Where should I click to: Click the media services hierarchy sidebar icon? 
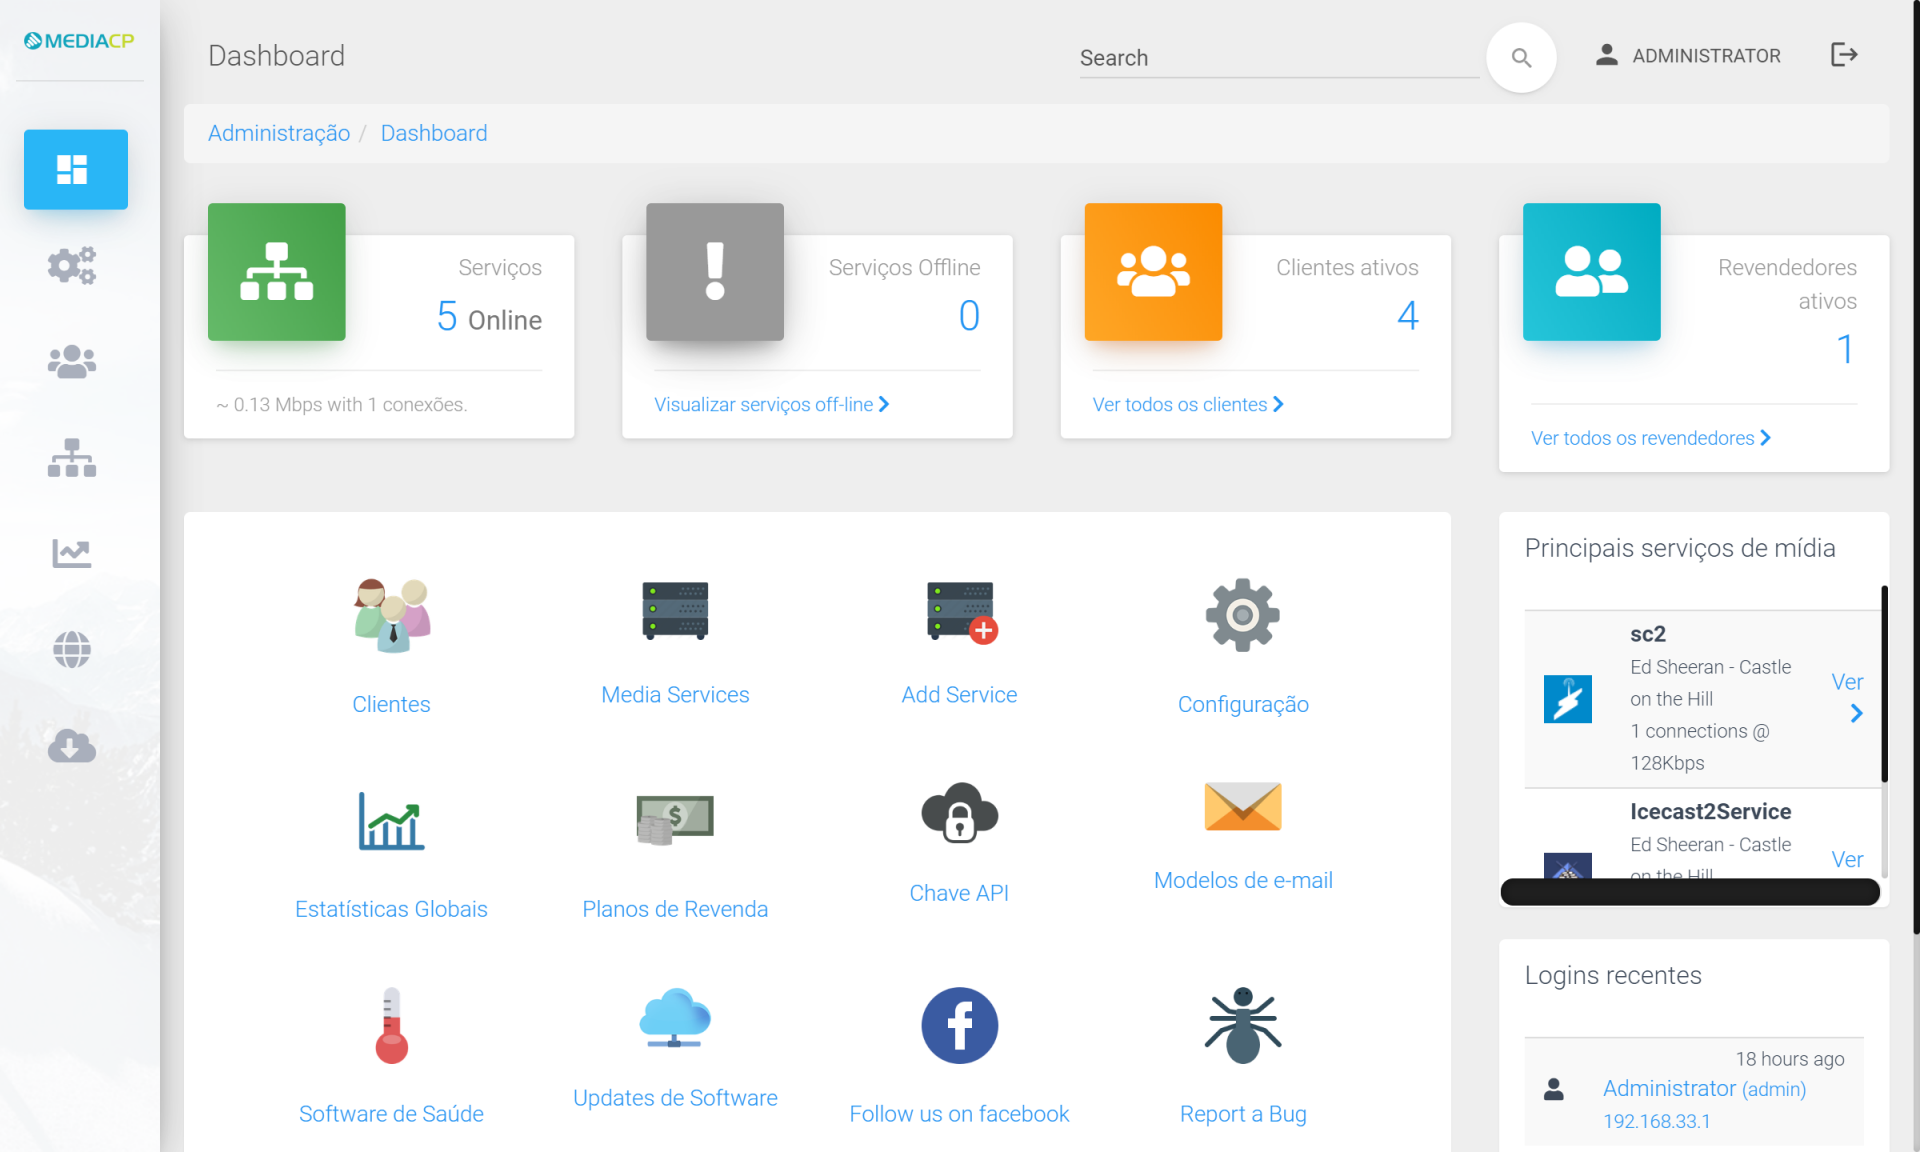pos(70,457)
